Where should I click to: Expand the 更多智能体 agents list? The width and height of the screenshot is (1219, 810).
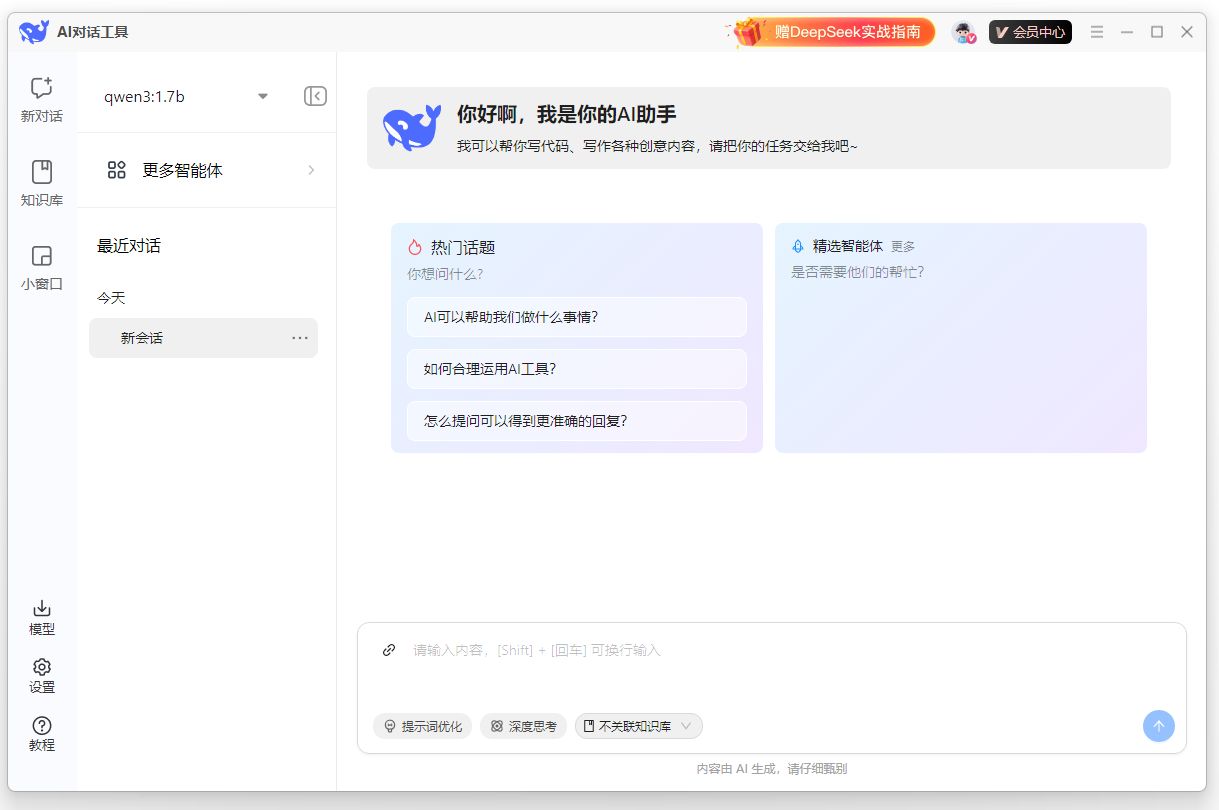pos(206,170)
